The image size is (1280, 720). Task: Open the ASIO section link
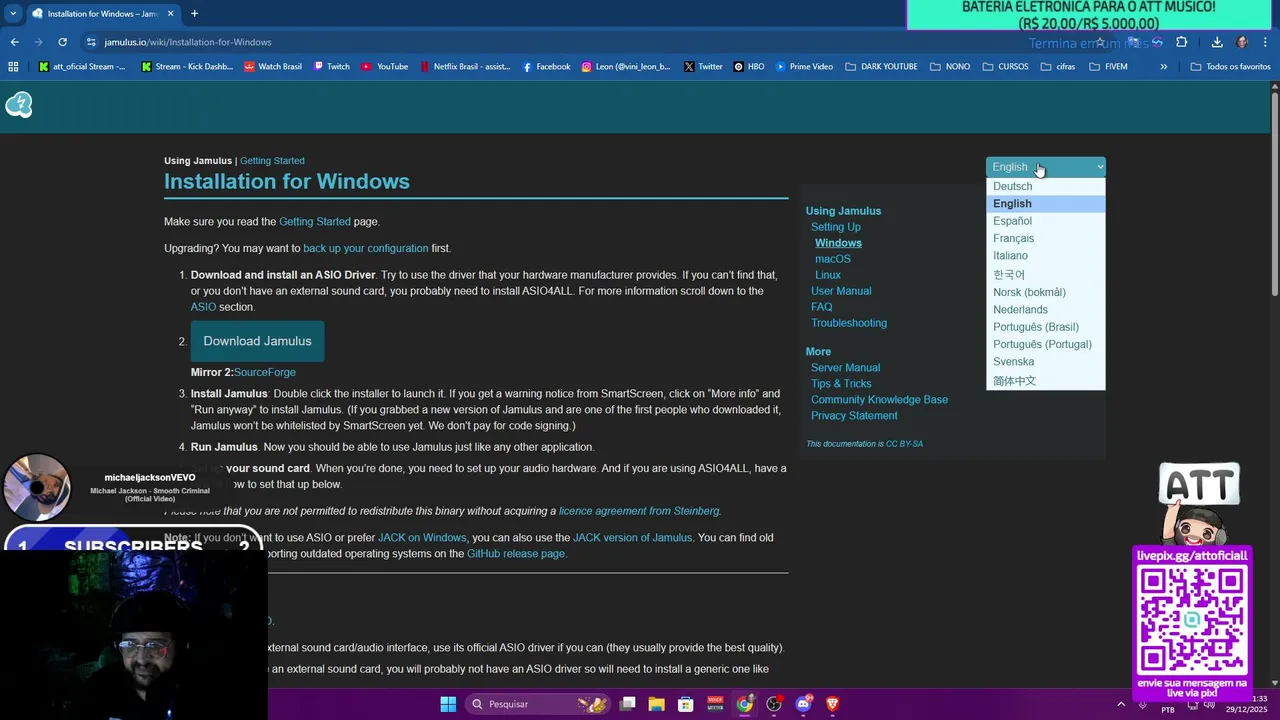203,307
